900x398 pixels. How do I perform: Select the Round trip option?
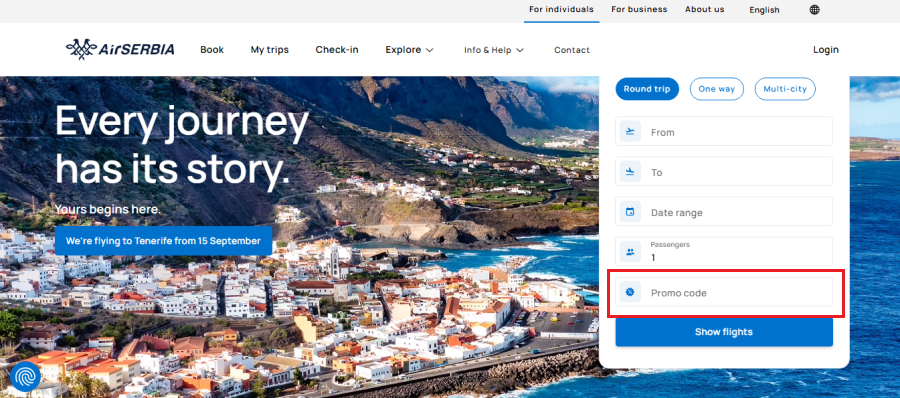(x=647, y=89)
